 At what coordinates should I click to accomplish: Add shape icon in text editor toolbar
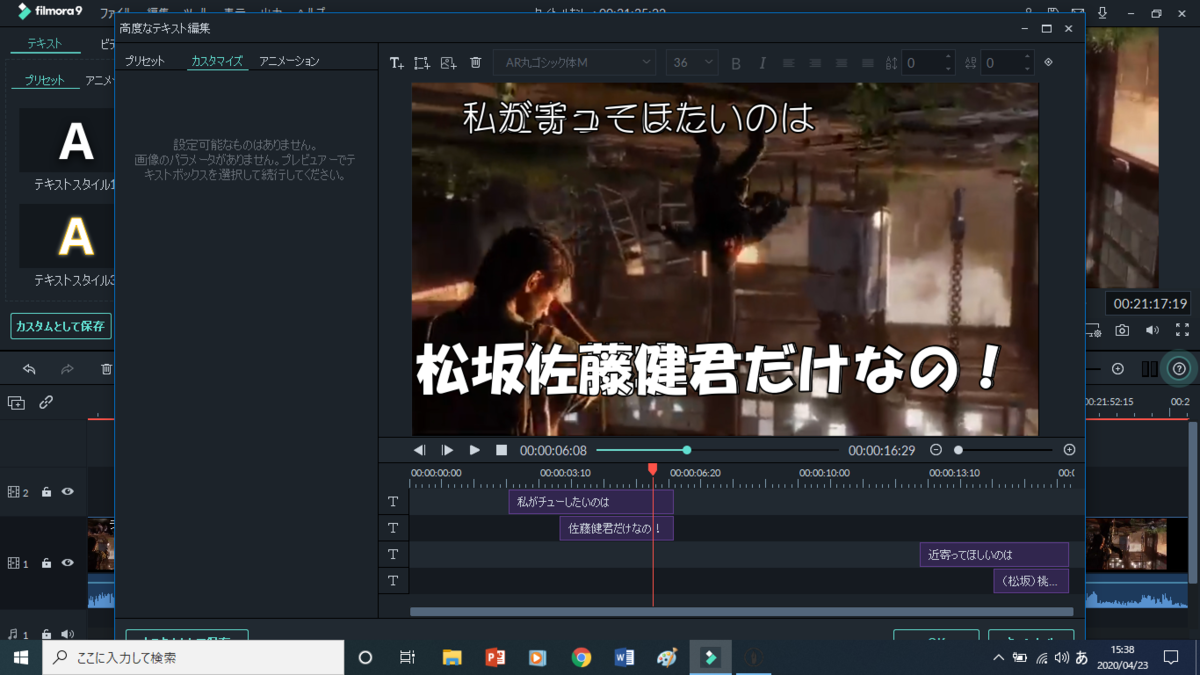click(422, 63)
